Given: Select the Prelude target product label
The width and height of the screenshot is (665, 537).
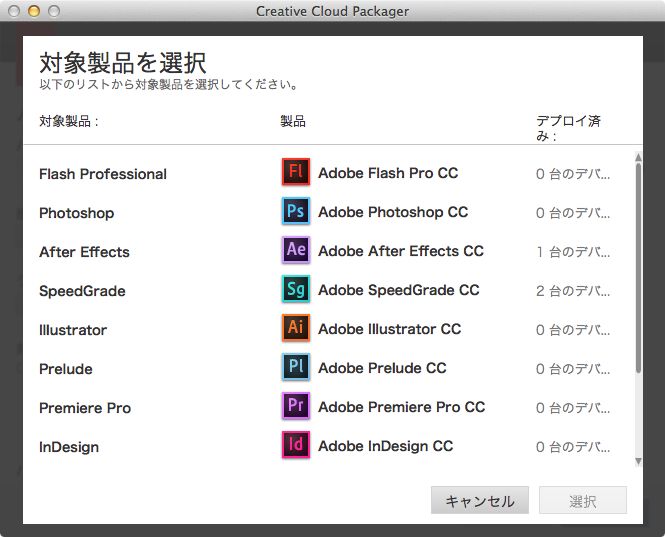Looking at the screenshot, I should click(x=66, y=369).
